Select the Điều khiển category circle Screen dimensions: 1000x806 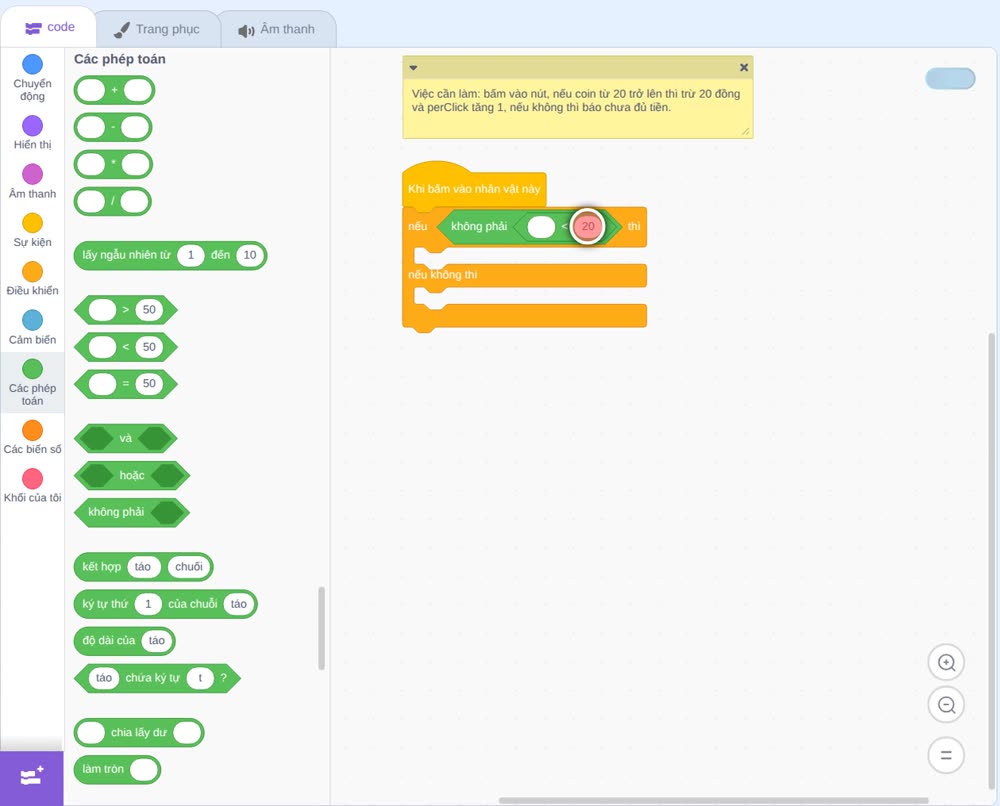tap(33, 272)
